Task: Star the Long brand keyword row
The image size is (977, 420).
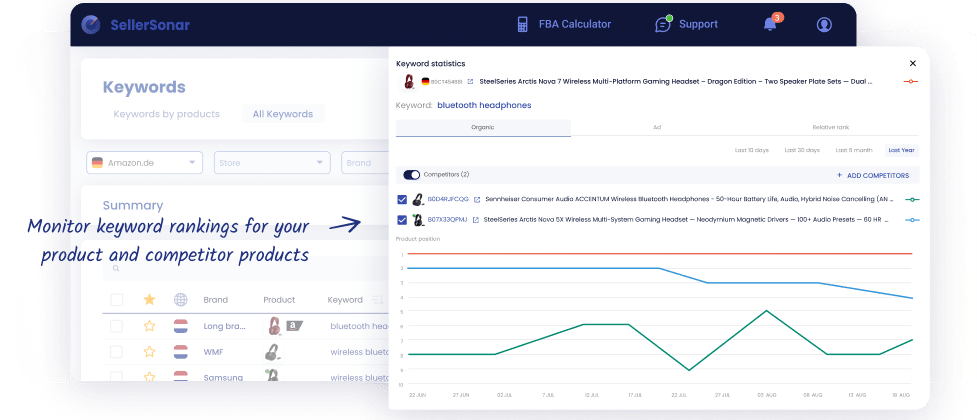Action: point(149,326)
